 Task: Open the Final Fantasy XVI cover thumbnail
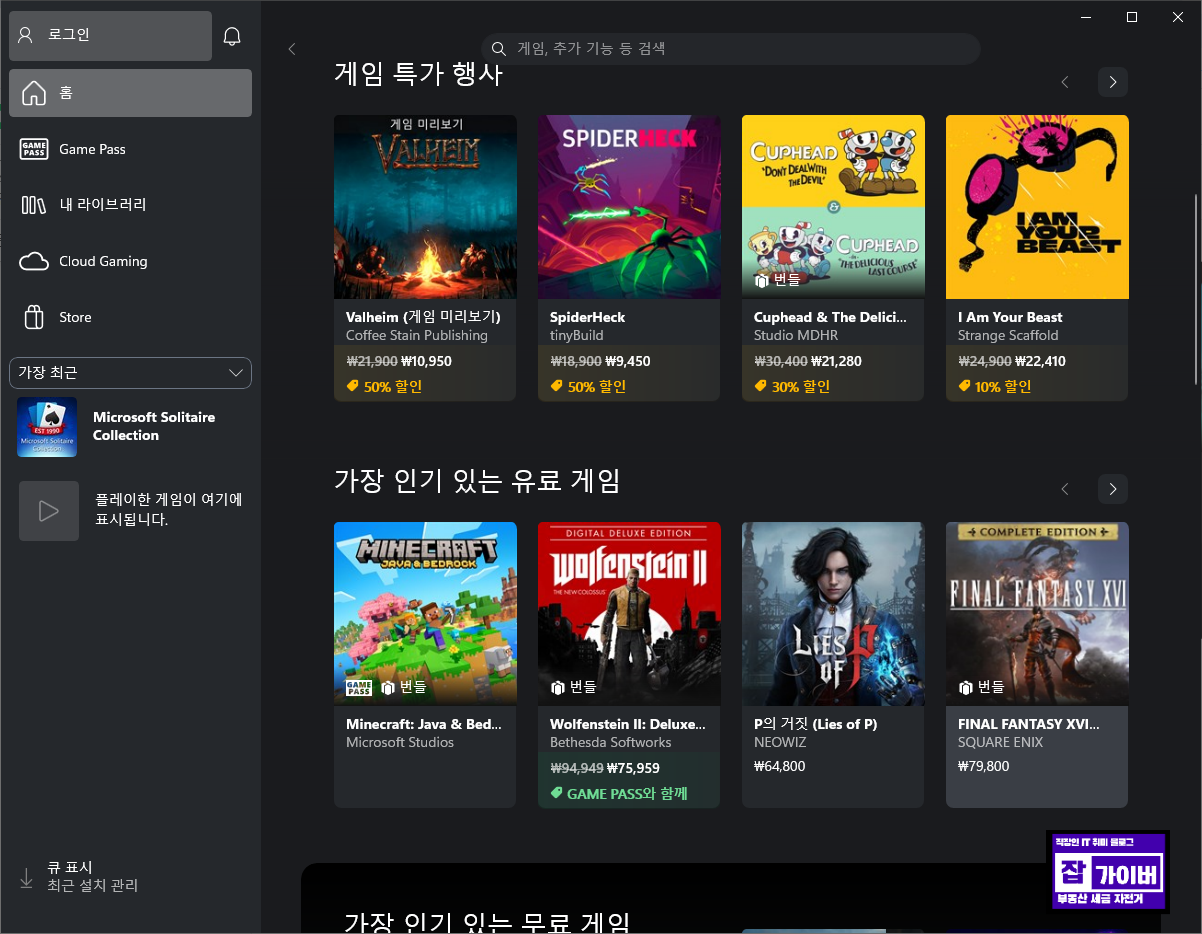1037,614
